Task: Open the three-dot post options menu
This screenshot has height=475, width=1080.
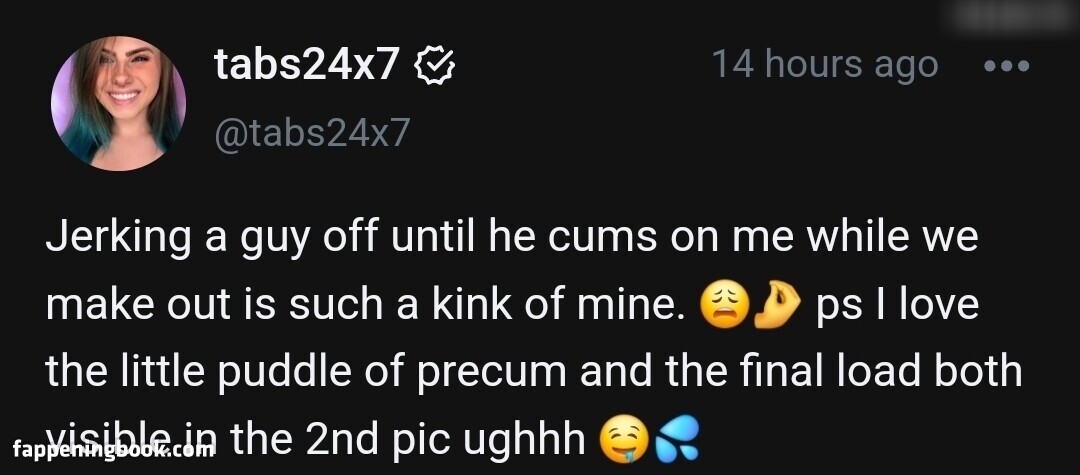Action: [1006, 66]
